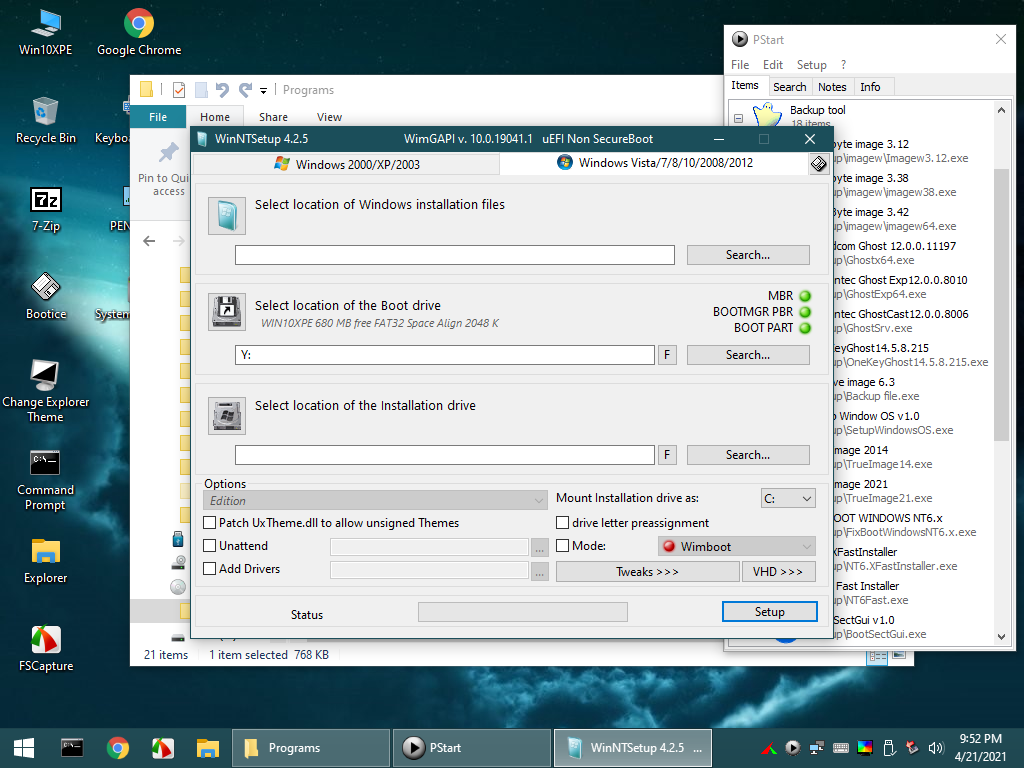Click the volume speaker icon in system tray

pos(936,748)
